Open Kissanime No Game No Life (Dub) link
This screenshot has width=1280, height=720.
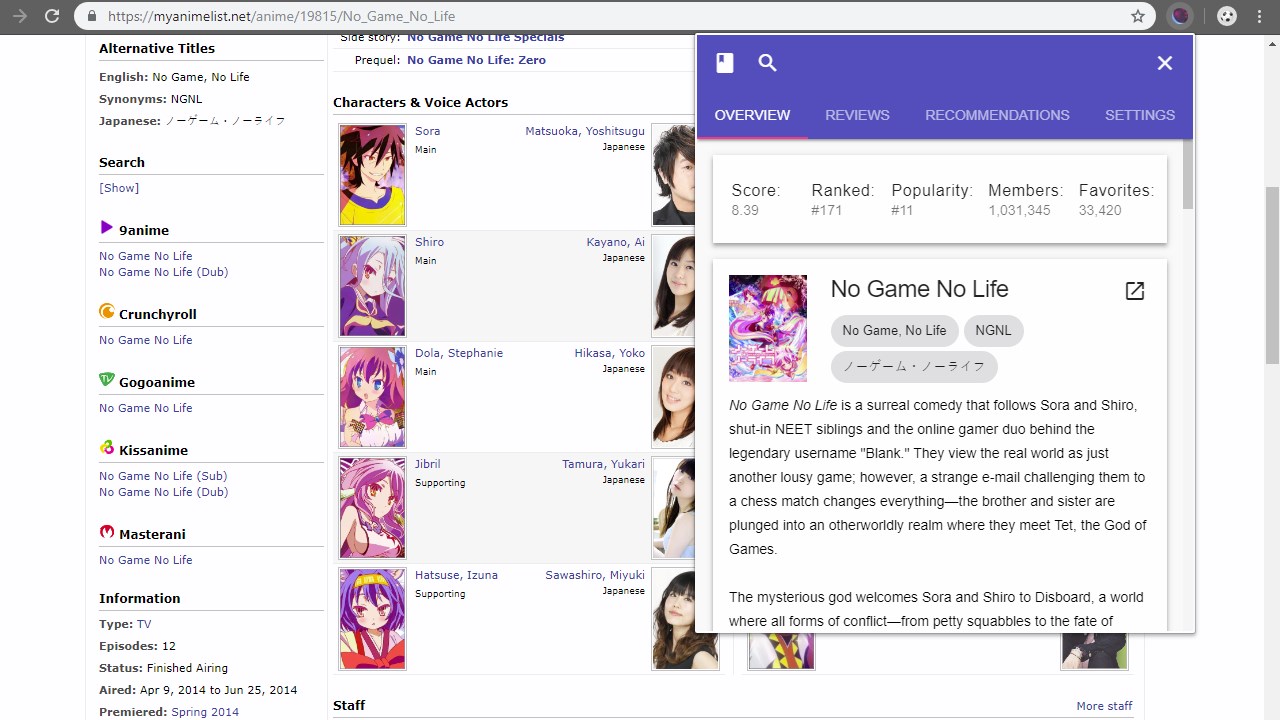point(164,492)
